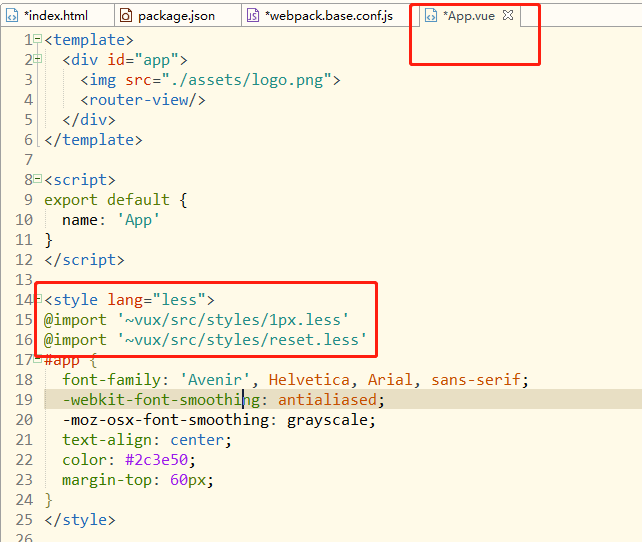Image resolution: width=642 pixels, height=542 pixels.
Task: Collapse the style block on line 14
Action: (x=38, y=298)
